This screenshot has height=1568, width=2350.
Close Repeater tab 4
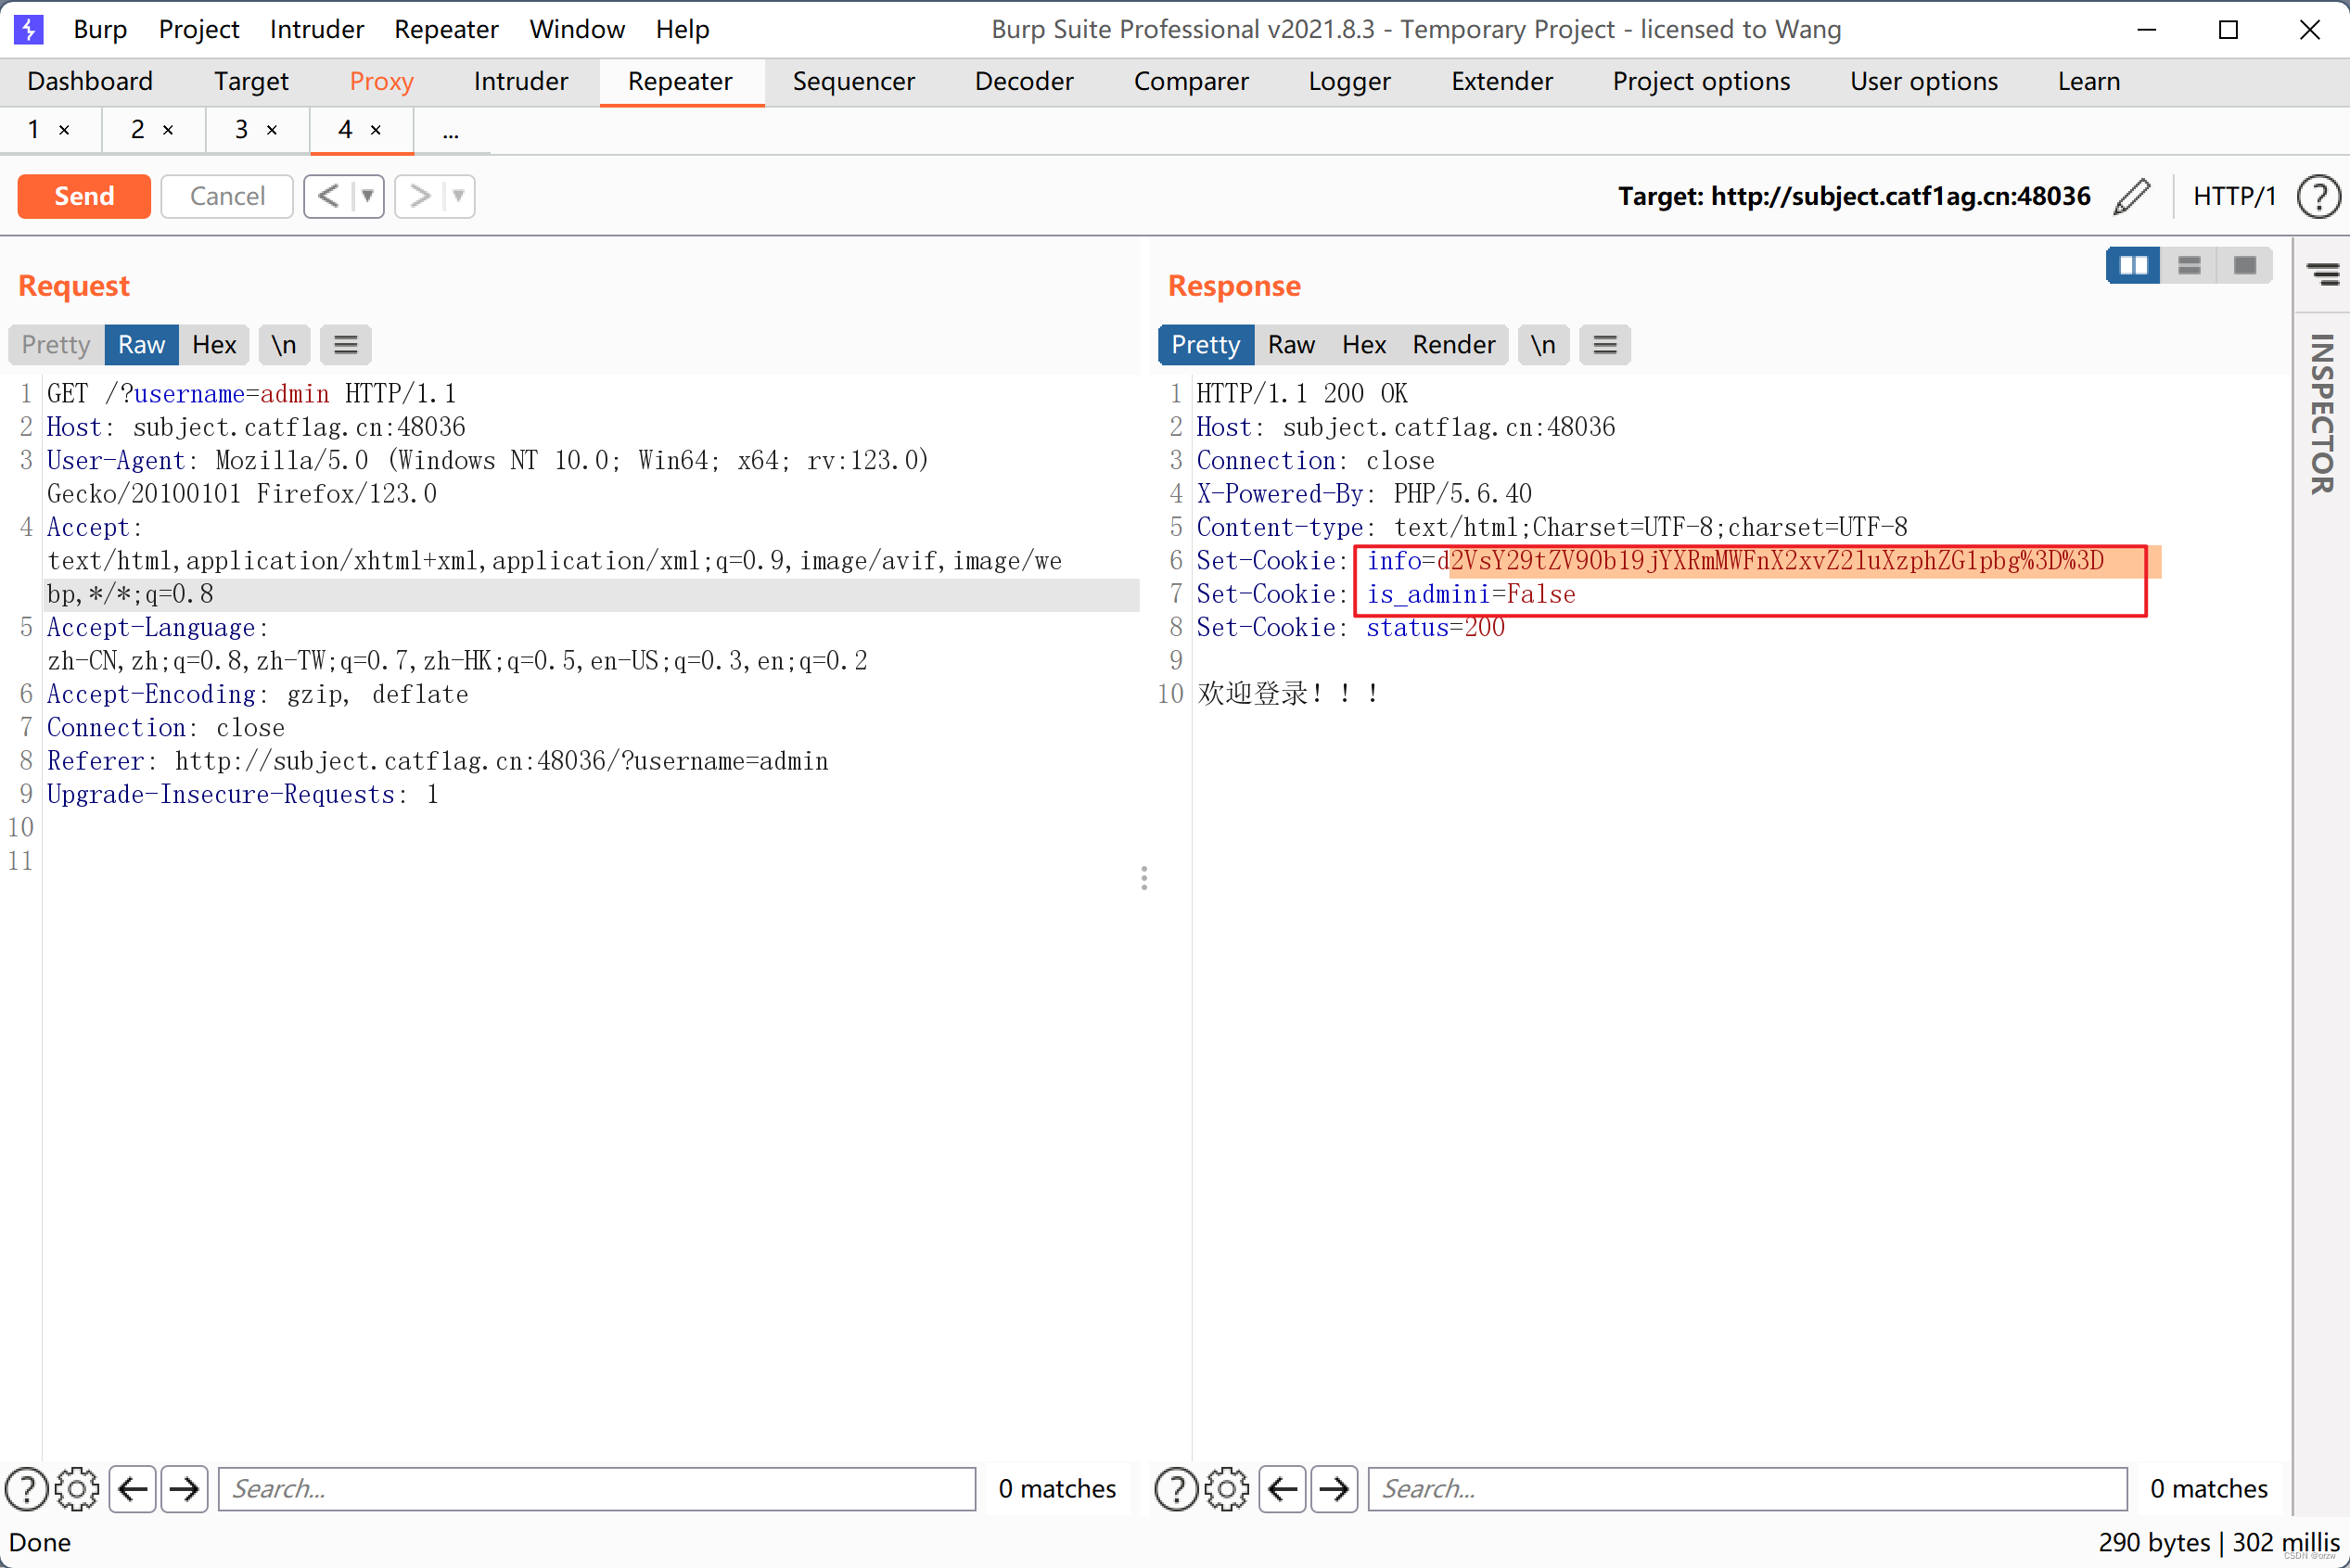[x=376, y=130]
